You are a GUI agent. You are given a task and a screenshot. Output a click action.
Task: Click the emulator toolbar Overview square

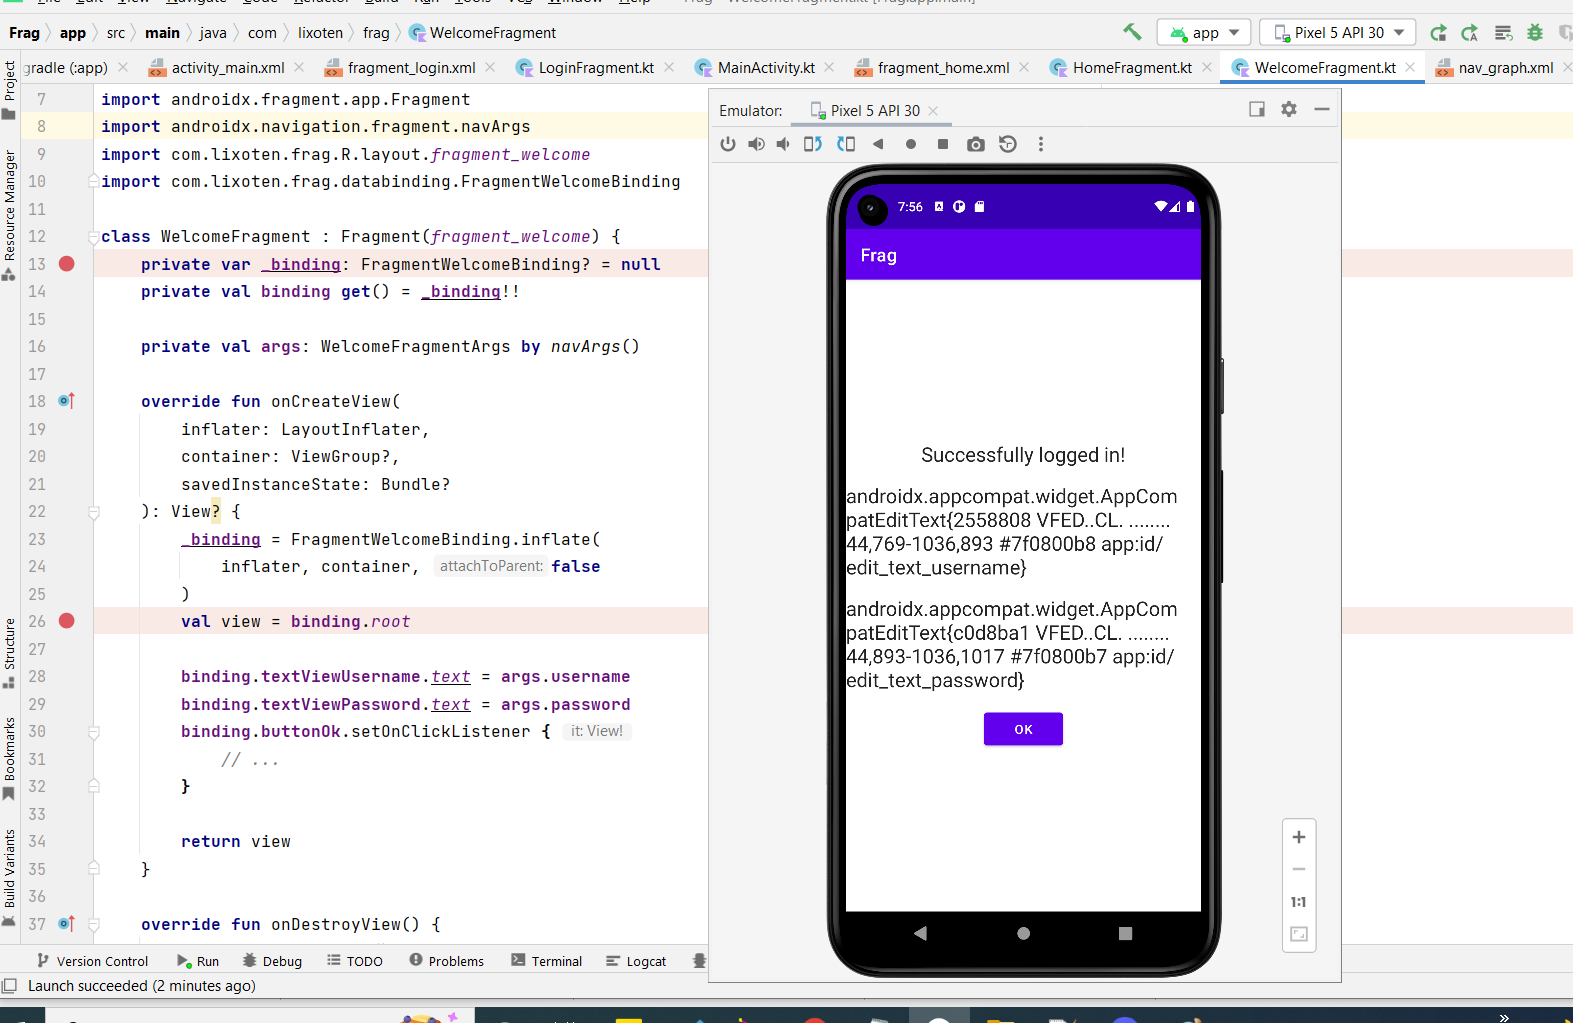click(943, 144)
